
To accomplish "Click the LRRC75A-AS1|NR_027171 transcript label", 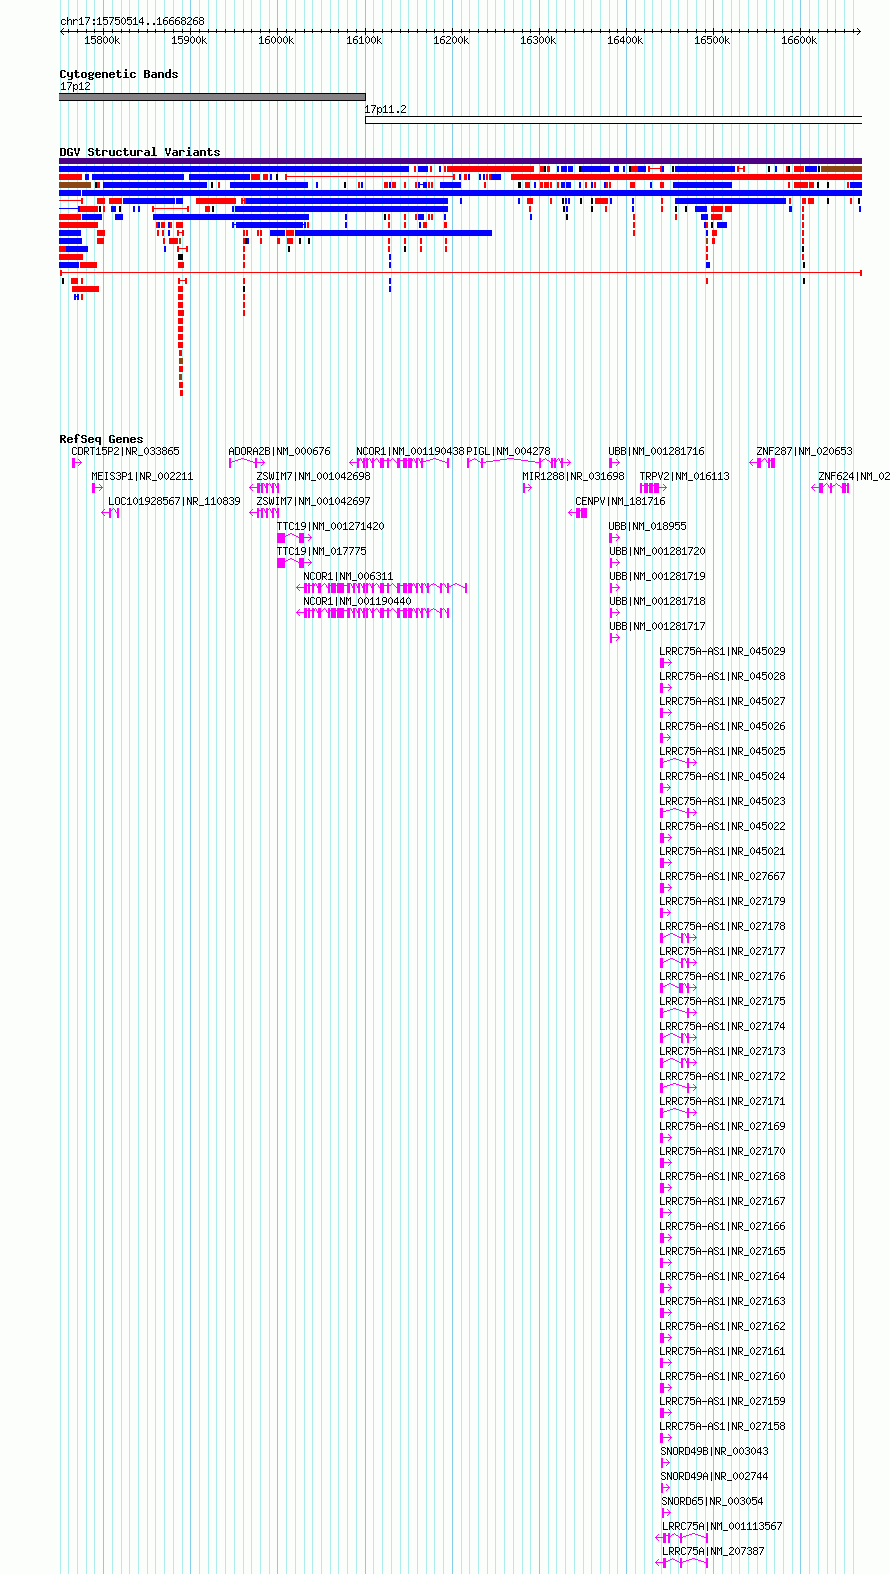I will tap(722, 1101).
